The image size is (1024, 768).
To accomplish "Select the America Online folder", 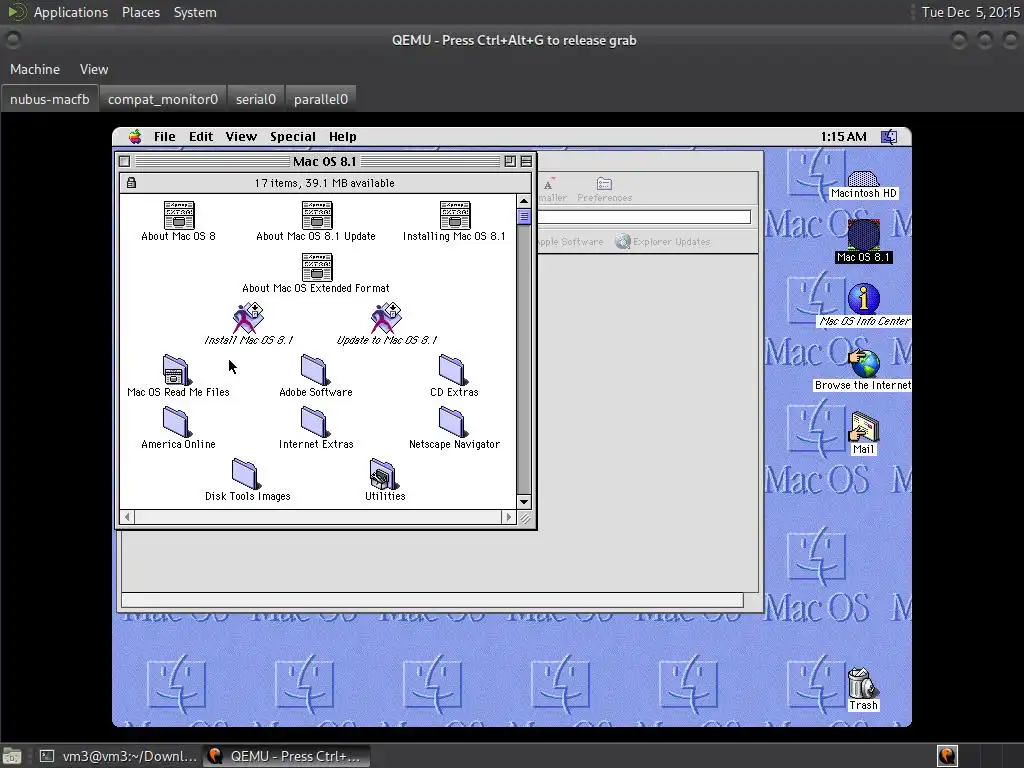I will click(176, 423).
